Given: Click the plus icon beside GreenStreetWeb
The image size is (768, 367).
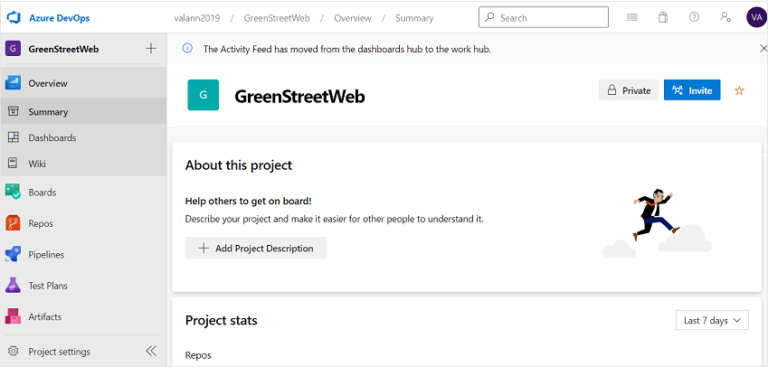Looking at the screenshot, I should (151, 49).
